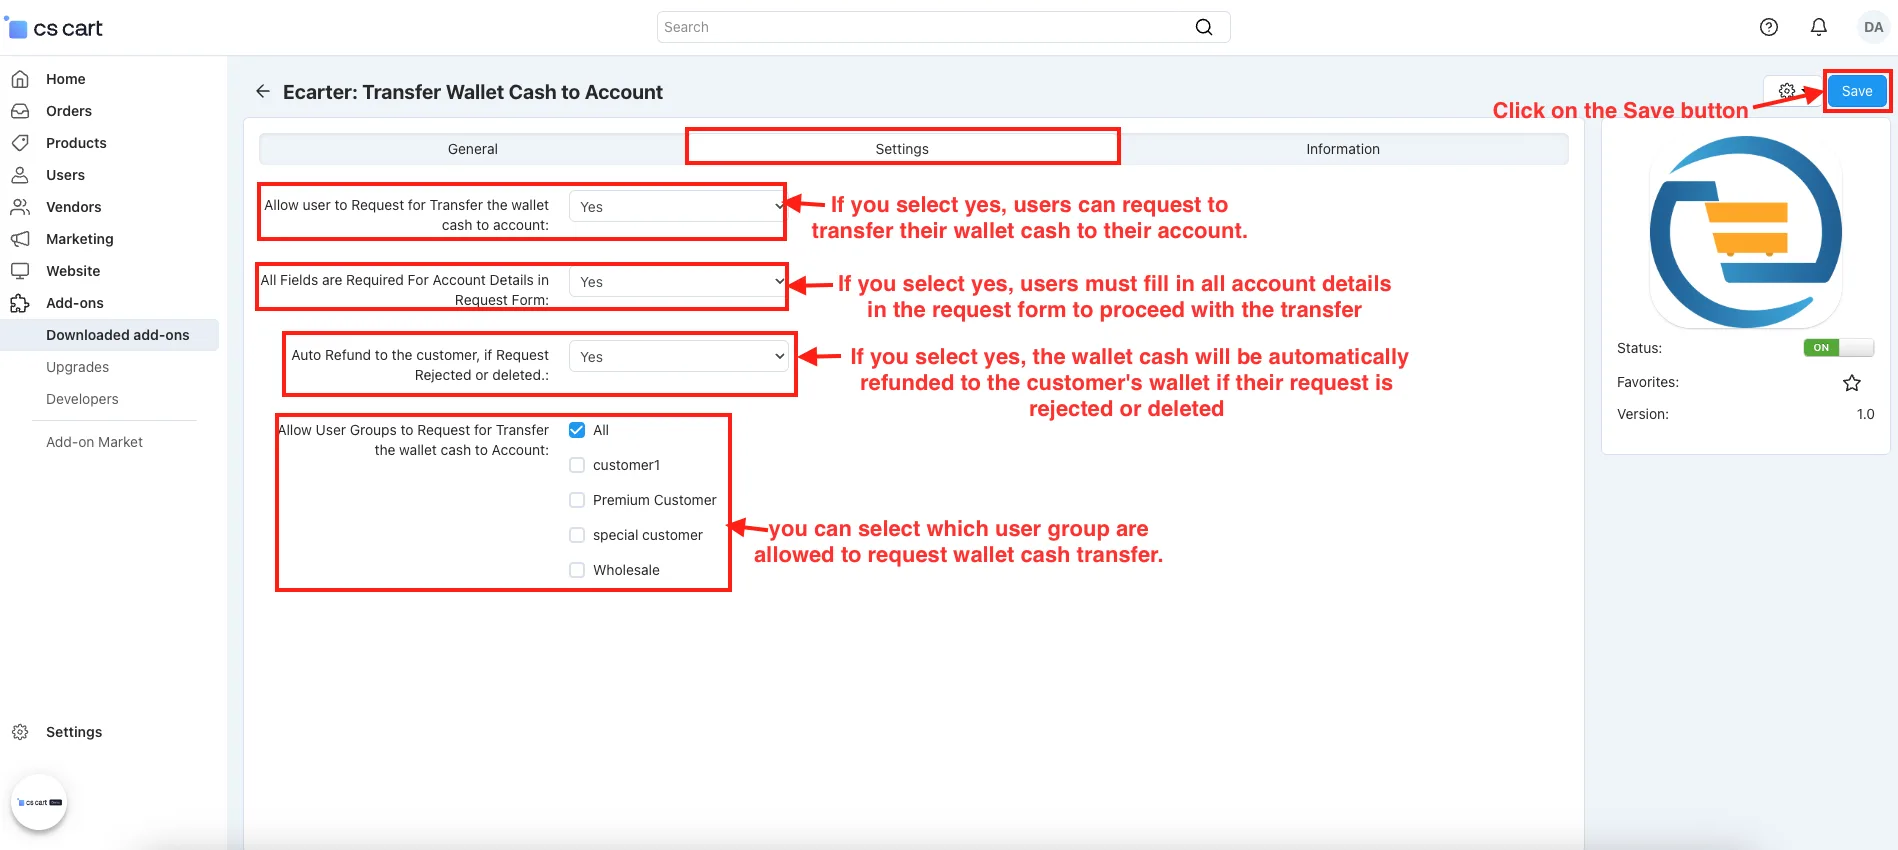Click the Status: label

(1639, 348)
